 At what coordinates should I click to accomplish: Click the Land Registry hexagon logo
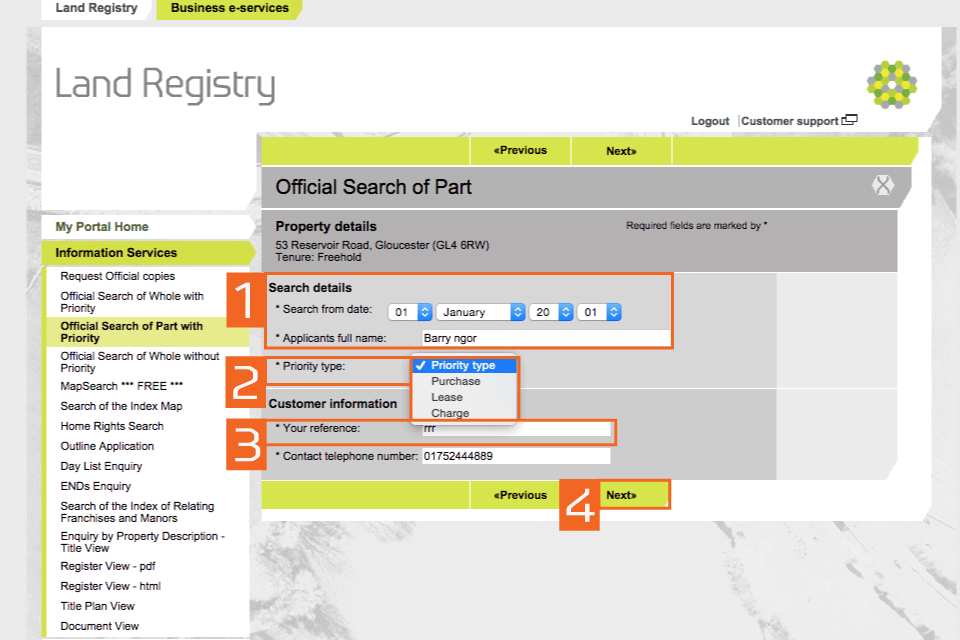coord(891,85)
